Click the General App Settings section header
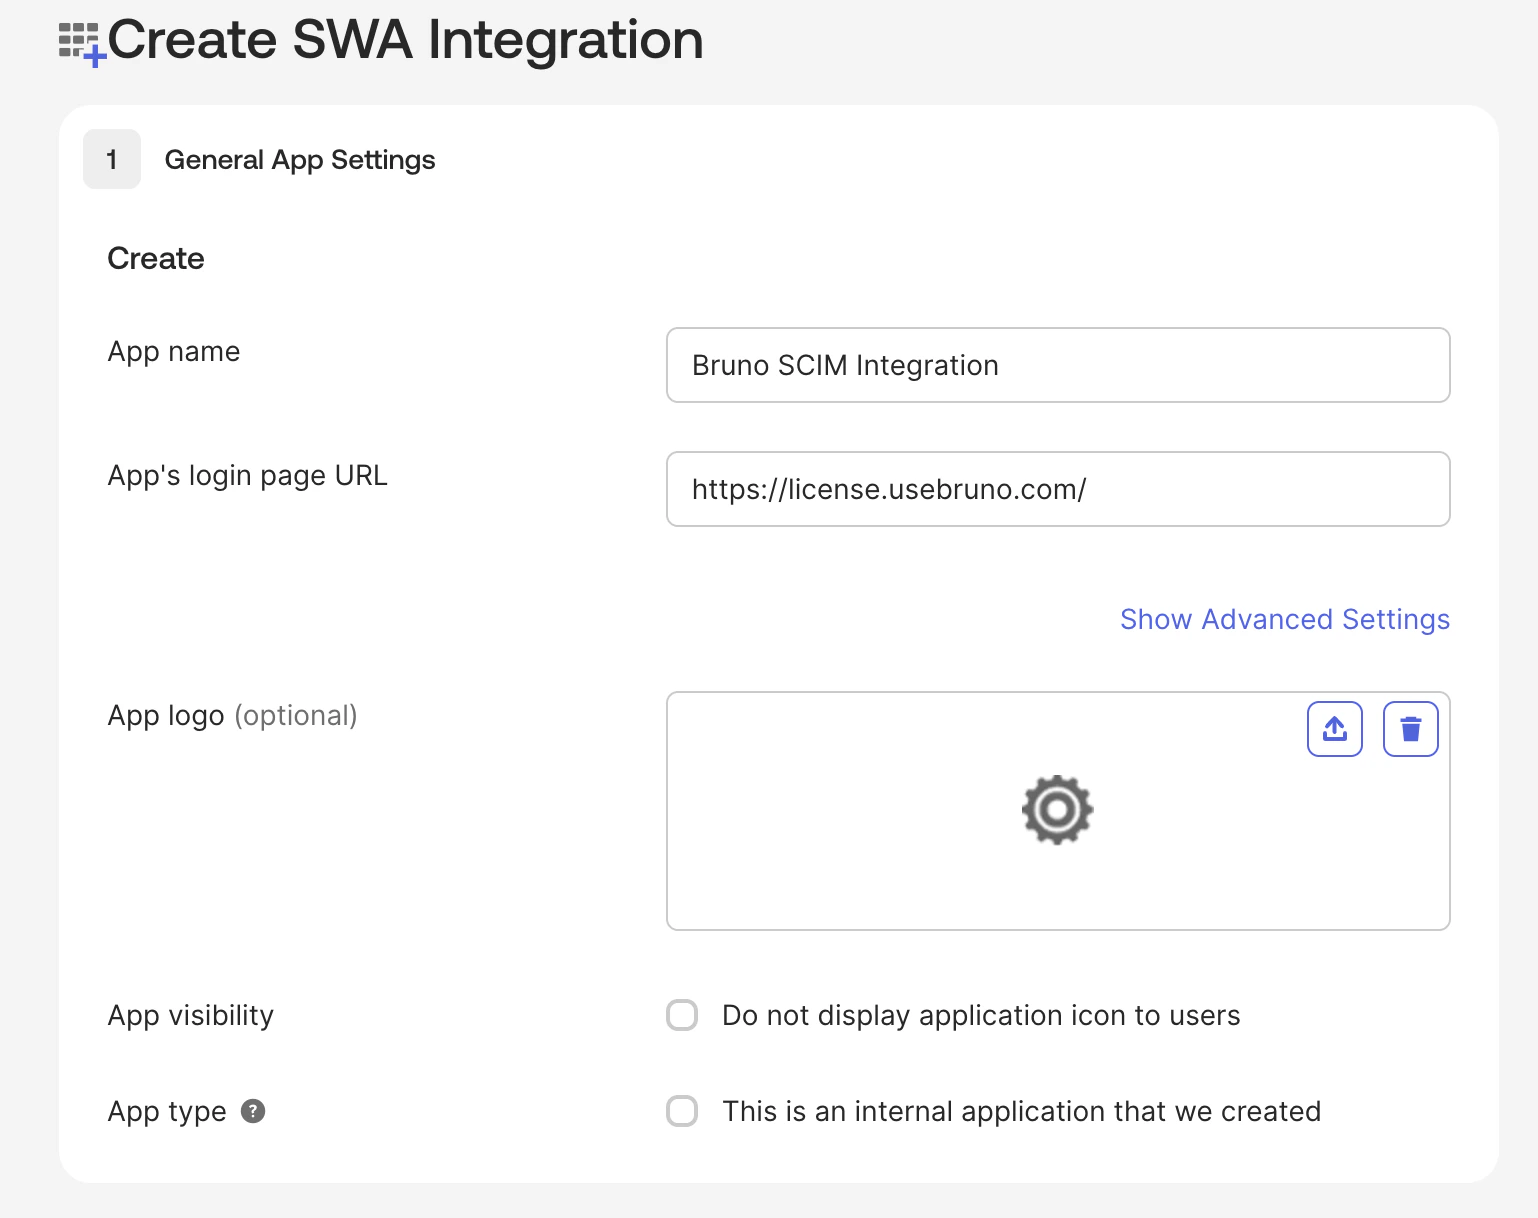The image size is (1538, 1218). [299, 158]
